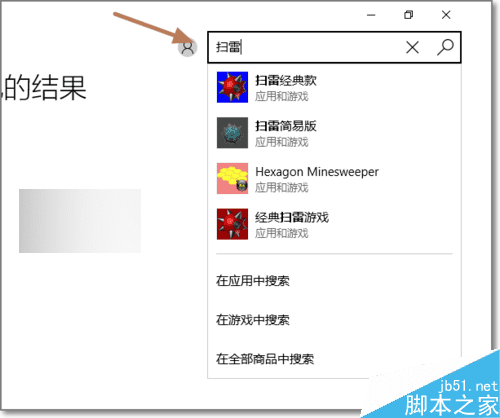Open the 经典扫雷游戏 app icon
The width and height of the screenshot is (500, 418).
[x=232, y=224]
